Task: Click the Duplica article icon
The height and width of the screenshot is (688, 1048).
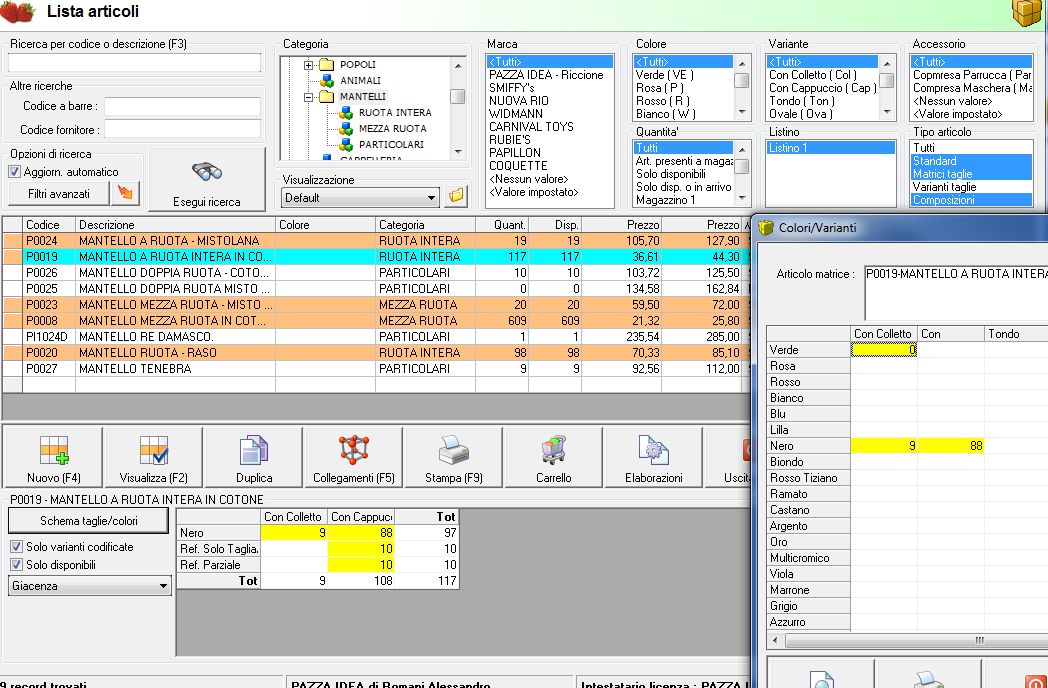Action: (253, 457)
